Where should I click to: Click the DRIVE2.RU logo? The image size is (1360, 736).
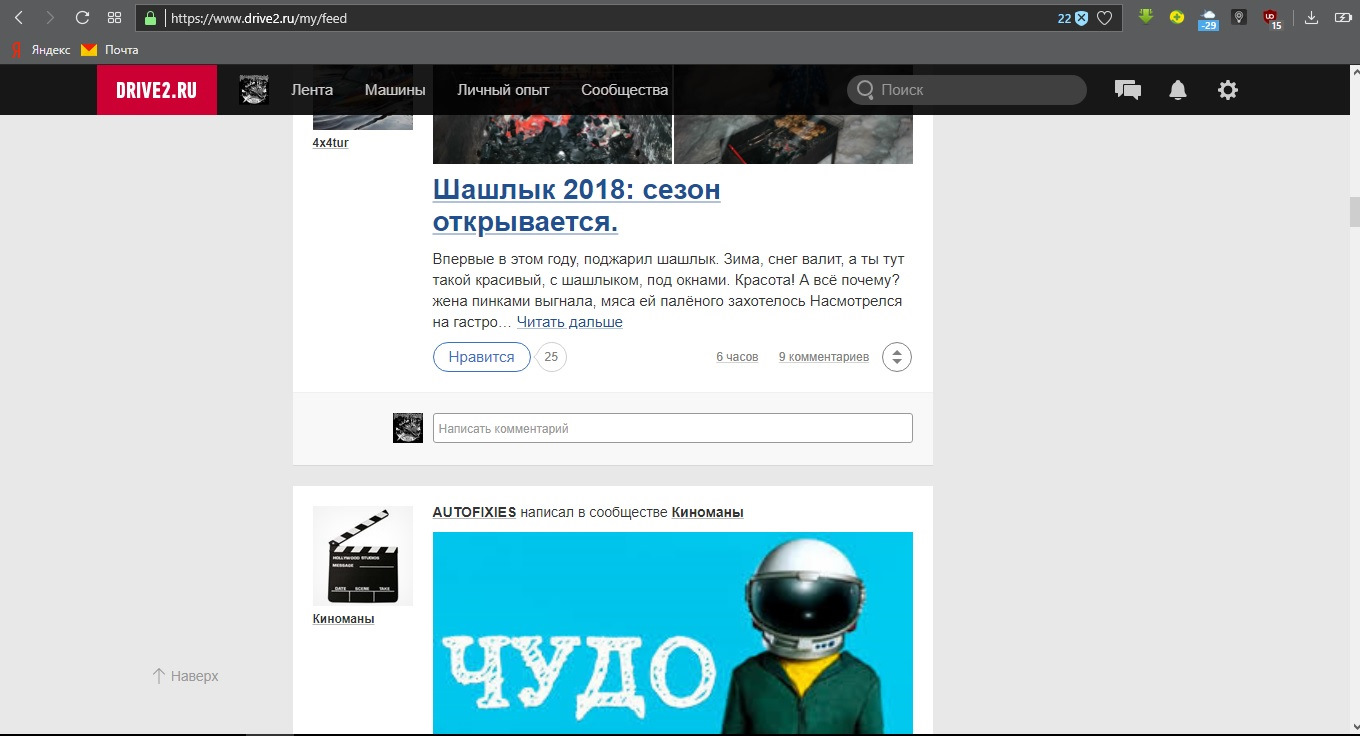point(157,90)
